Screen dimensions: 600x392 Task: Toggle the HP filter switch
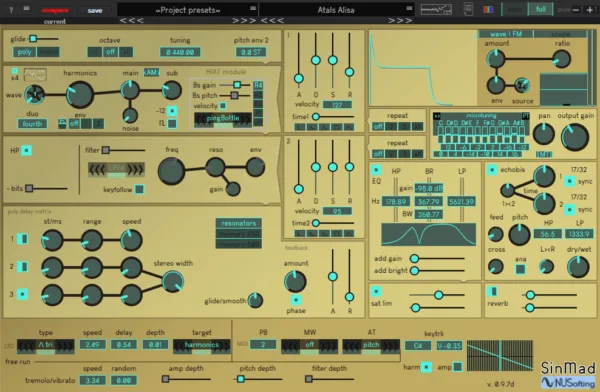click(26, 150)
